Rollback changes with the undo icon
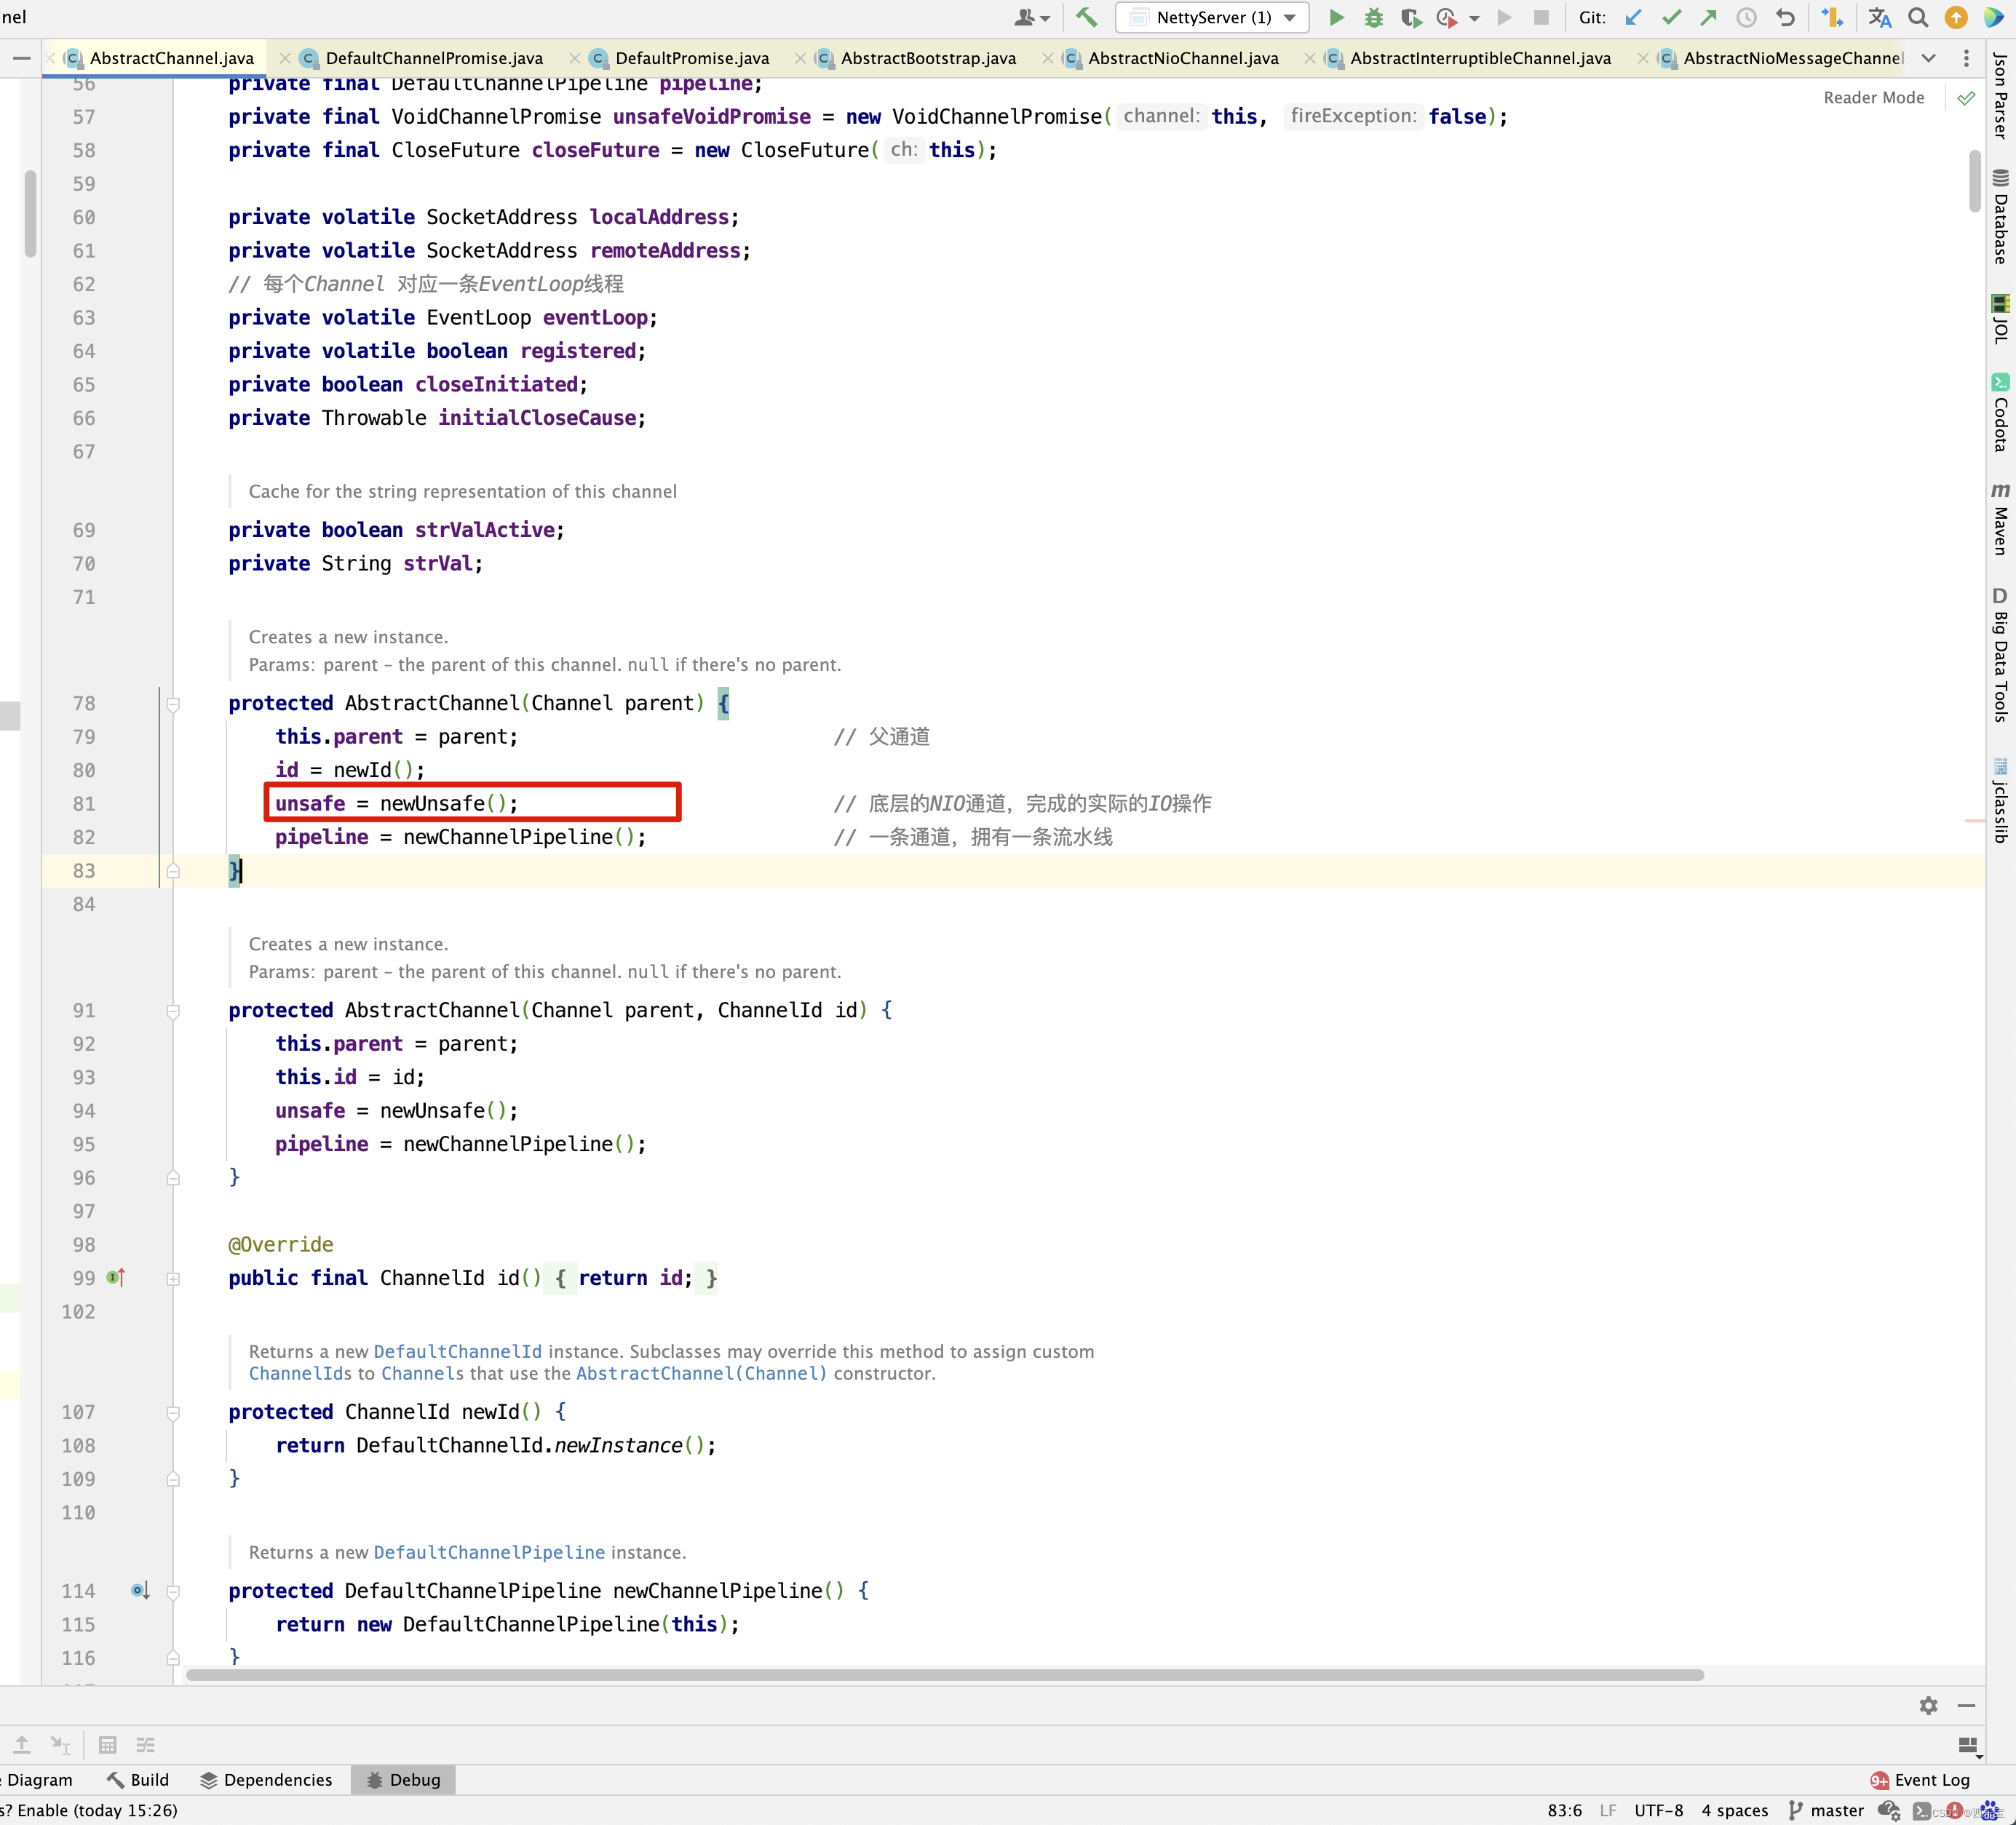The width and height of the screenshot is (2016, 1825). (1785, 17)
